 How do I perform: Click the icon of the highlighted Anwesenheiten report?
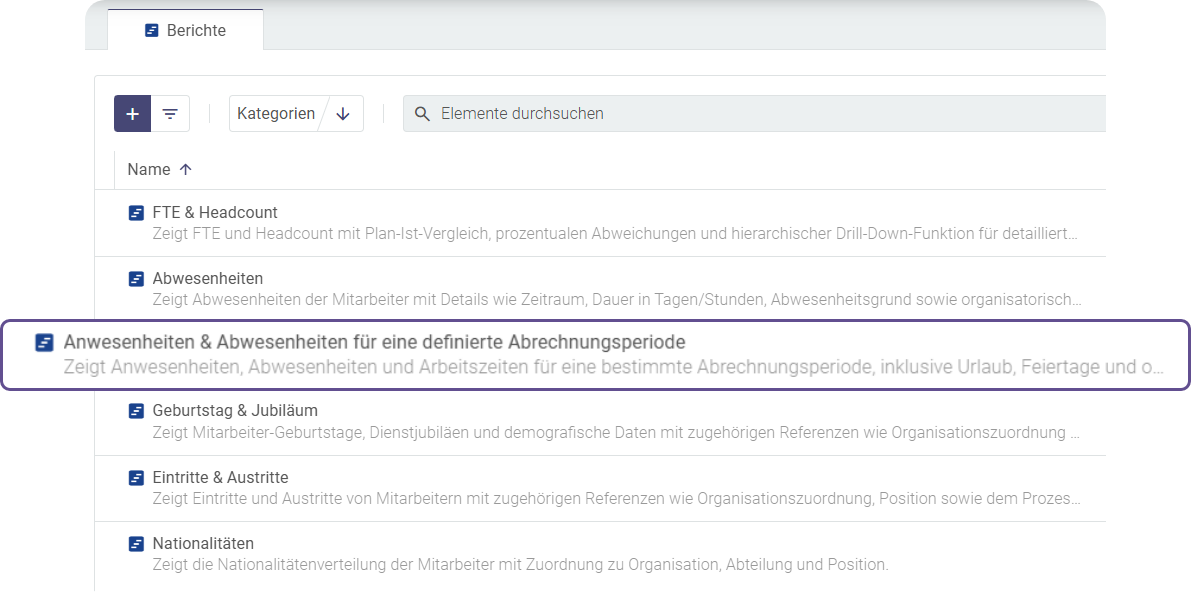click(x=44, y=343)
